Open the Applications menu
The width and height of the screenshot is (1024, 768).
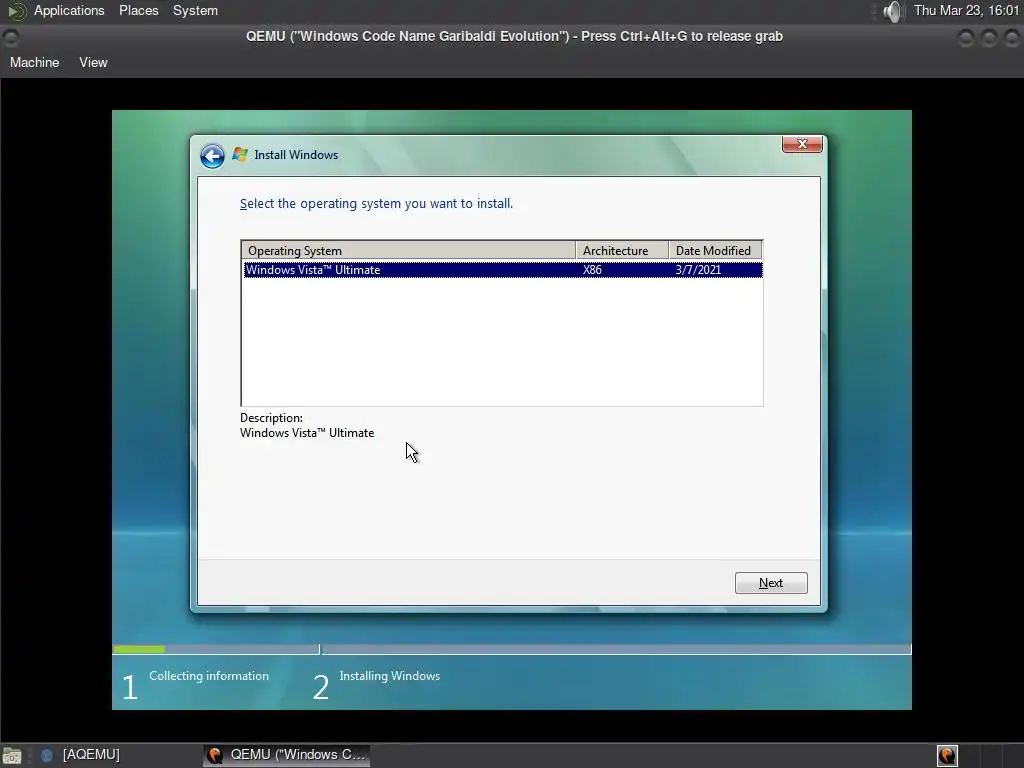click(69, 10)
